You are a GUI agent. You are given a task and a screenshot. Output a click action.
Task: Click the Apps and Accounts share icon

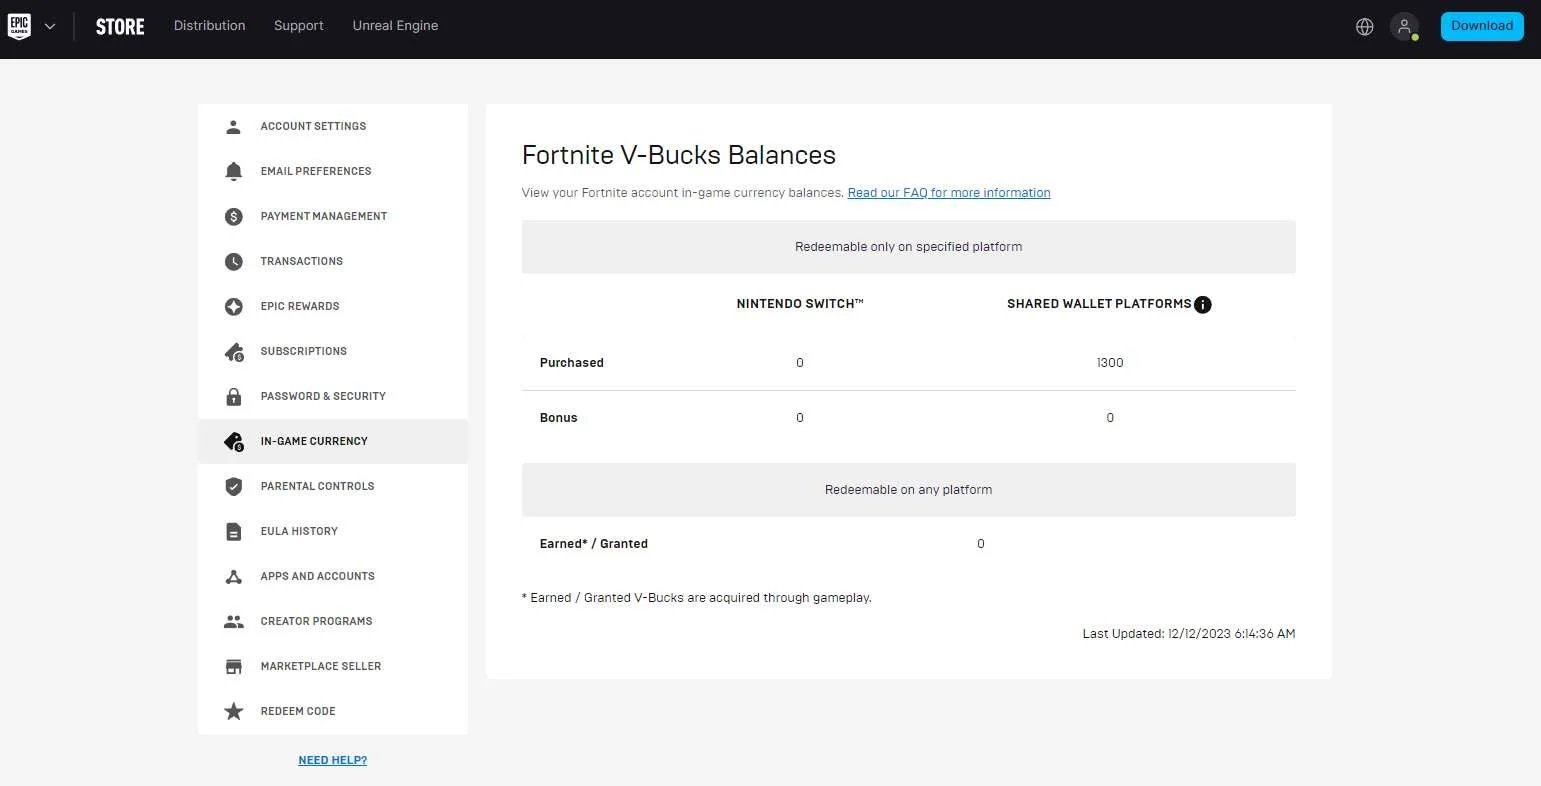tap(234, 577)
